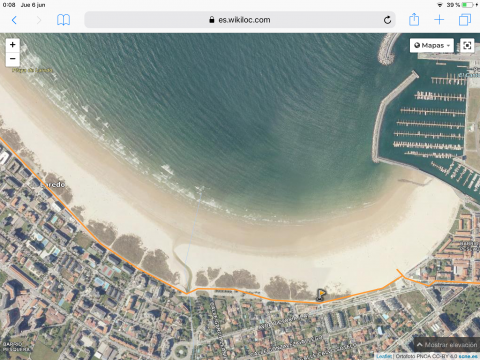This screenshot has height=360, width=480.
Task: Tap the Wi-Fi status icon
Action: coord(440,5)
